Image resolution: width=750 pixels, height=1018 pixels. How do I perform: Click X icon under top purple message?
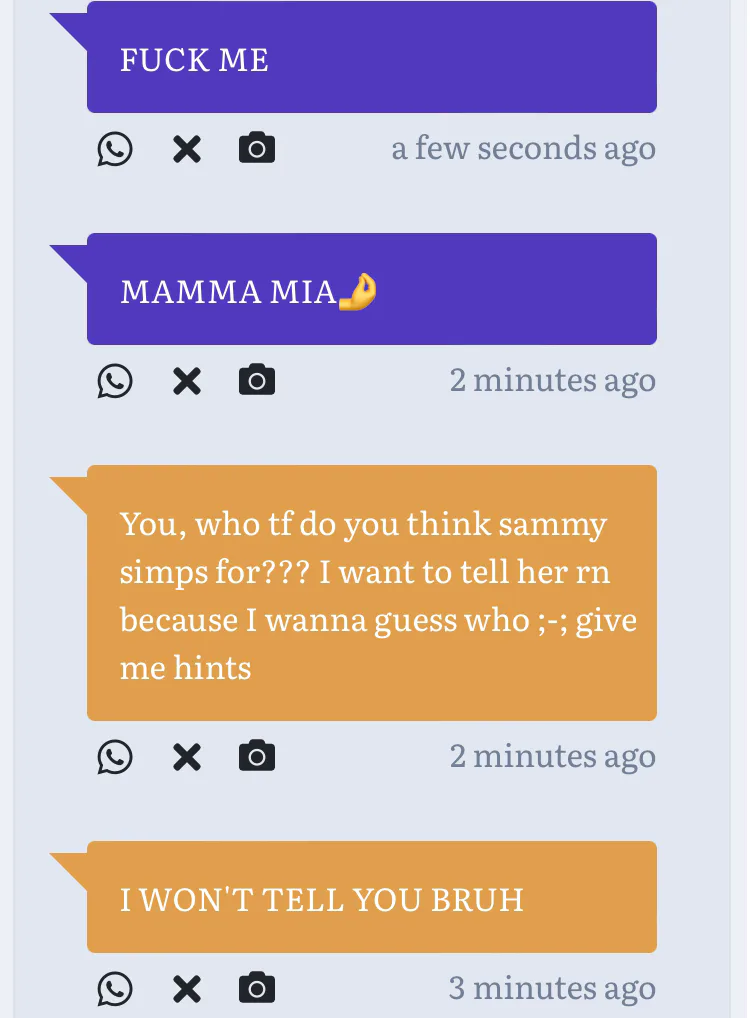[x=186, y=150]
